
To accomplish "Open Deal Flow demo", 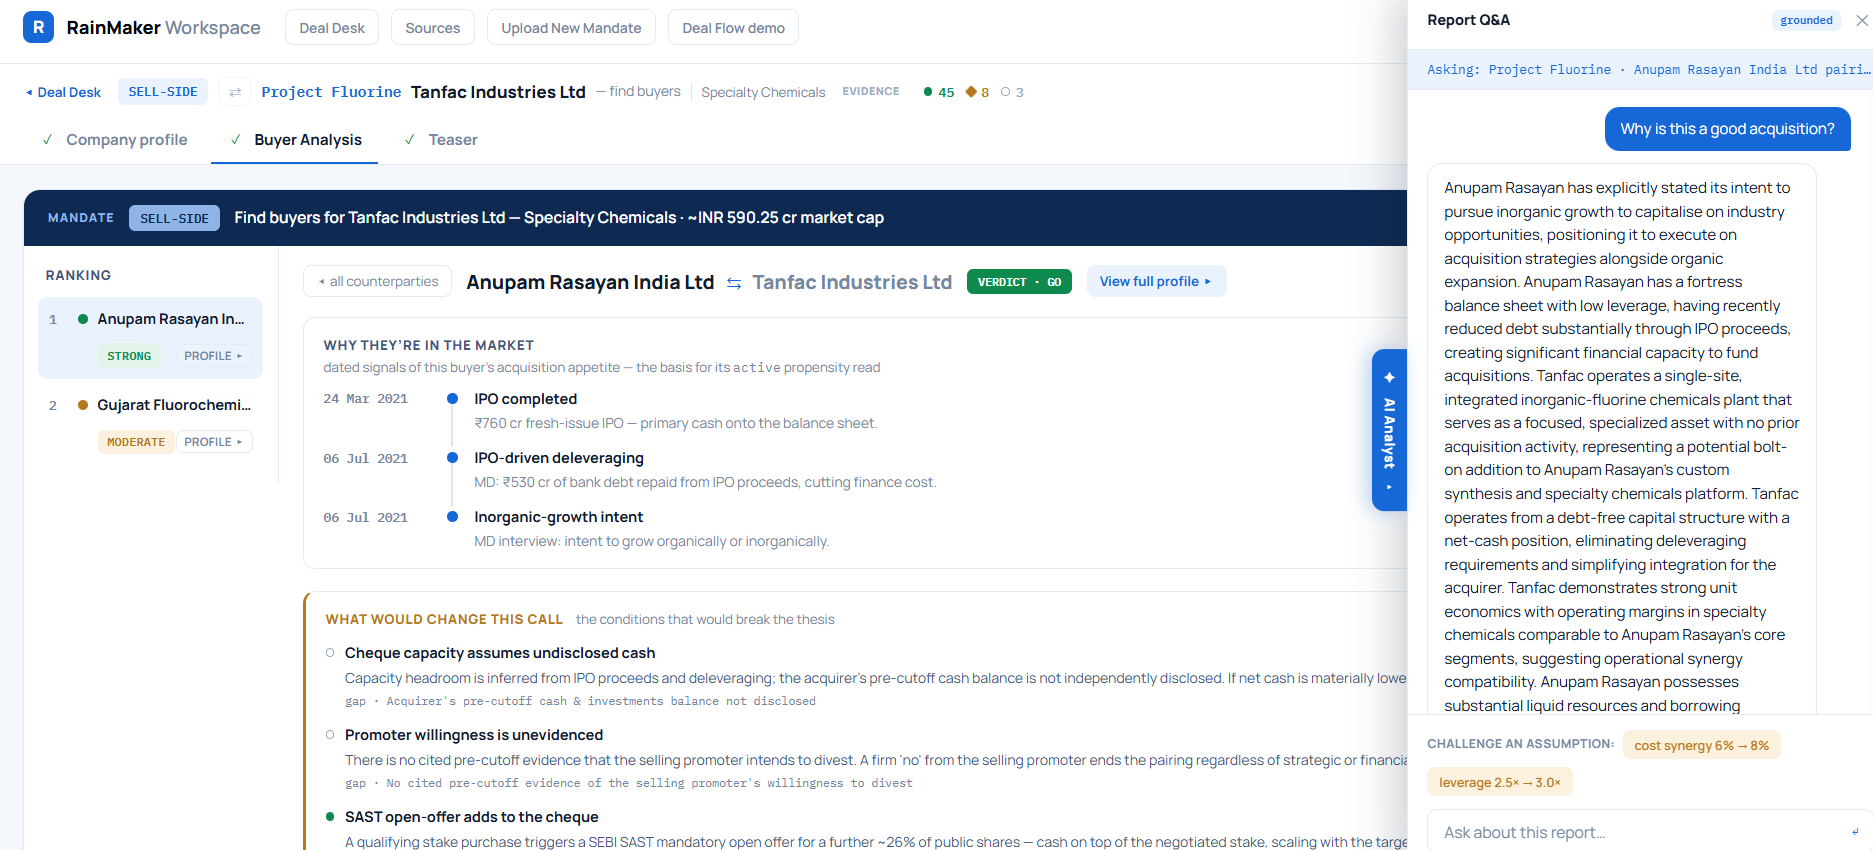I will [733, 28].
